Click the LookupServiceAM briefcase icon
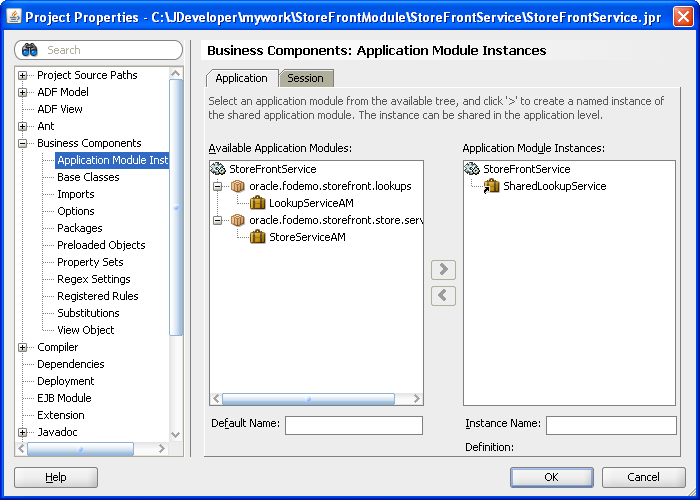This screenshot has width=700, height=500. [258, 203]
